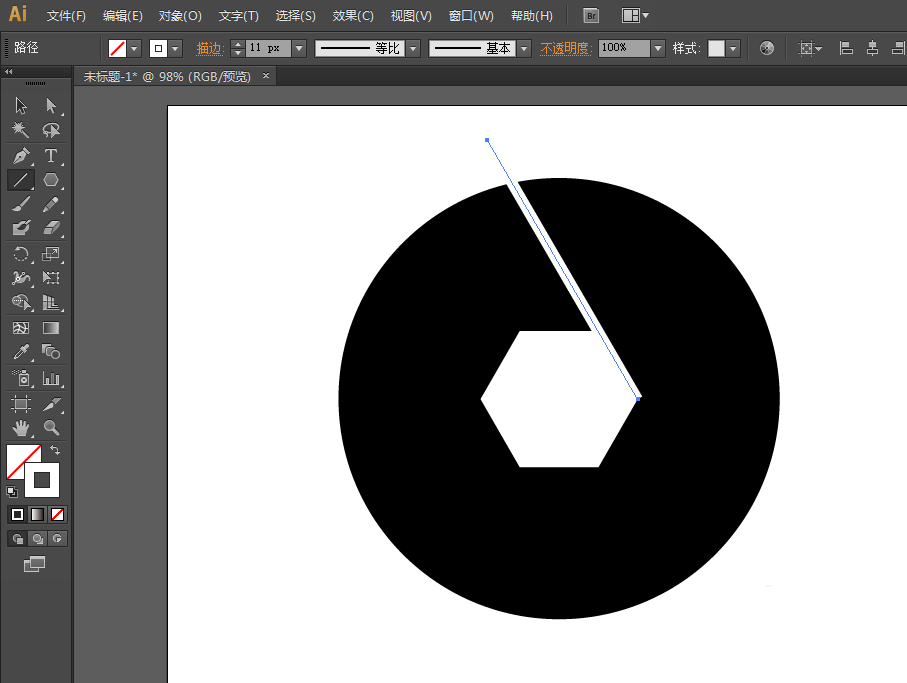Screen dimensions: 907x683
Task: Open the variable width profile dropdown
Action: tap(412, 47)
